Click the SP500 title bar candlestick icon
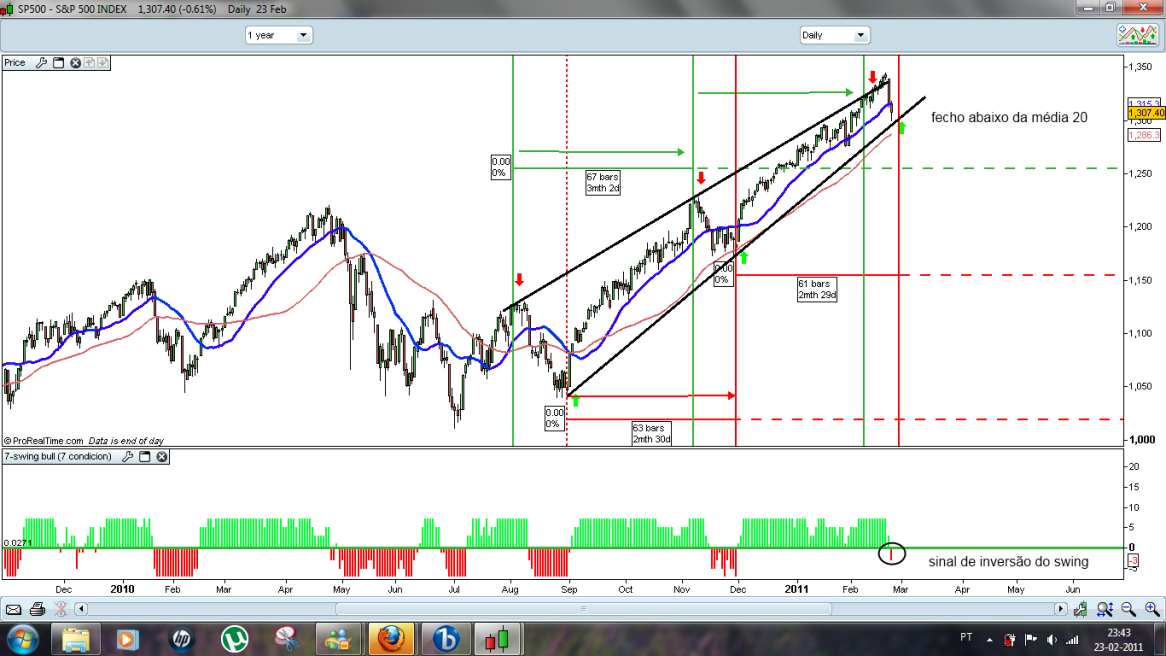Image resolution: width=1166 pixels, height=656 pixels. [x=7, y=9]
